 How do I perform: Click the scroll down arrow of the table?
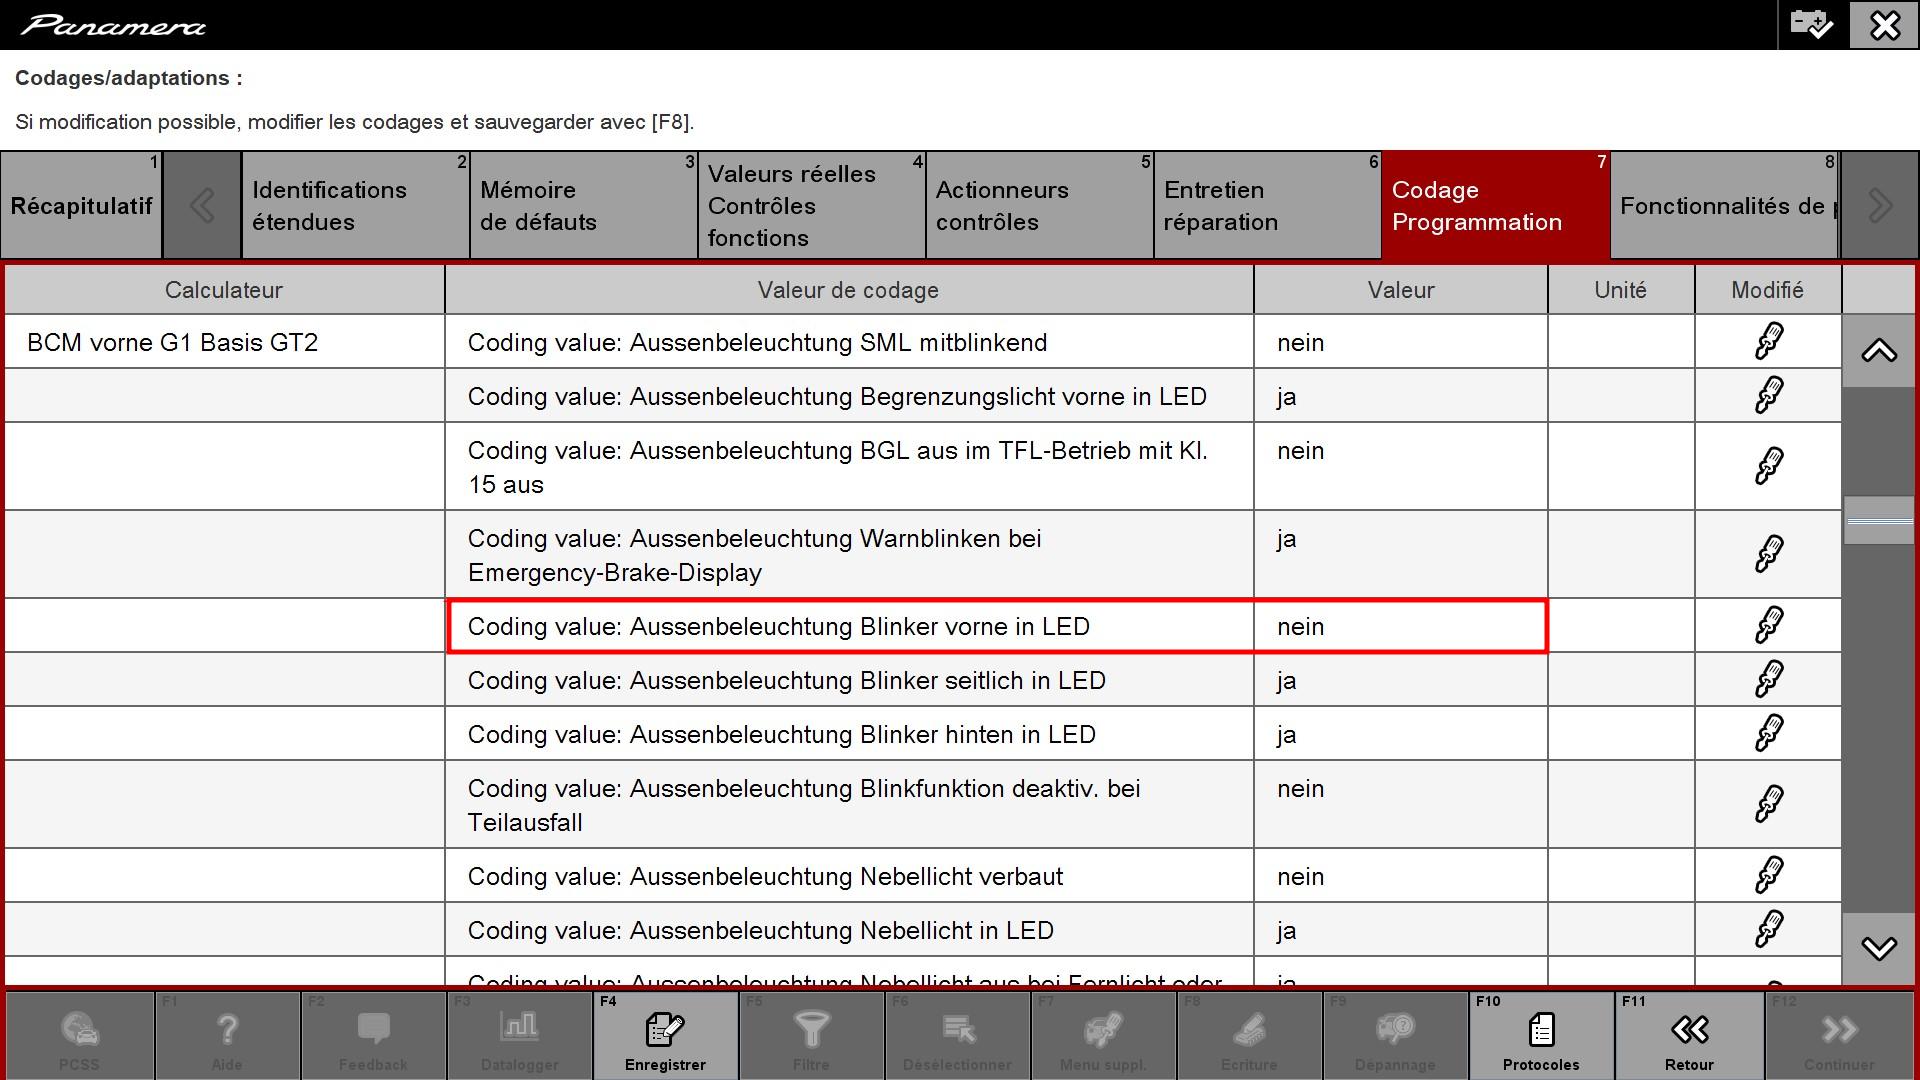tap(1879, 948)
